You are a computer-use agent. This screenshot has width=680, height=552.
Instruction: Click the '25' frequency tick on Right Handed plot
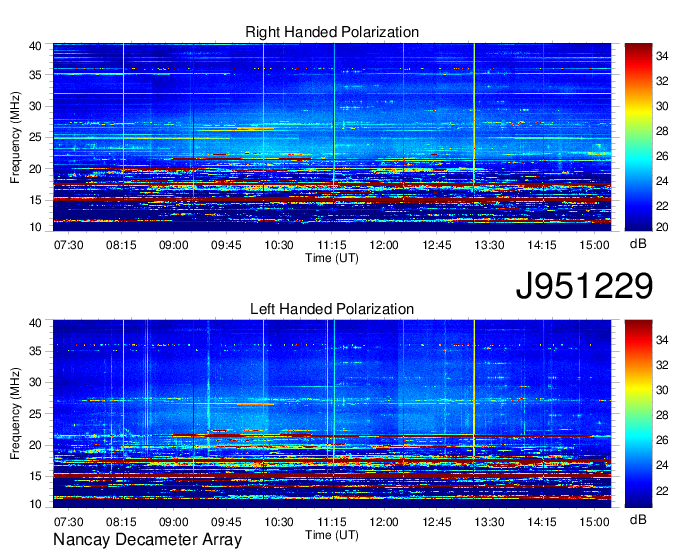coord(35,137)
